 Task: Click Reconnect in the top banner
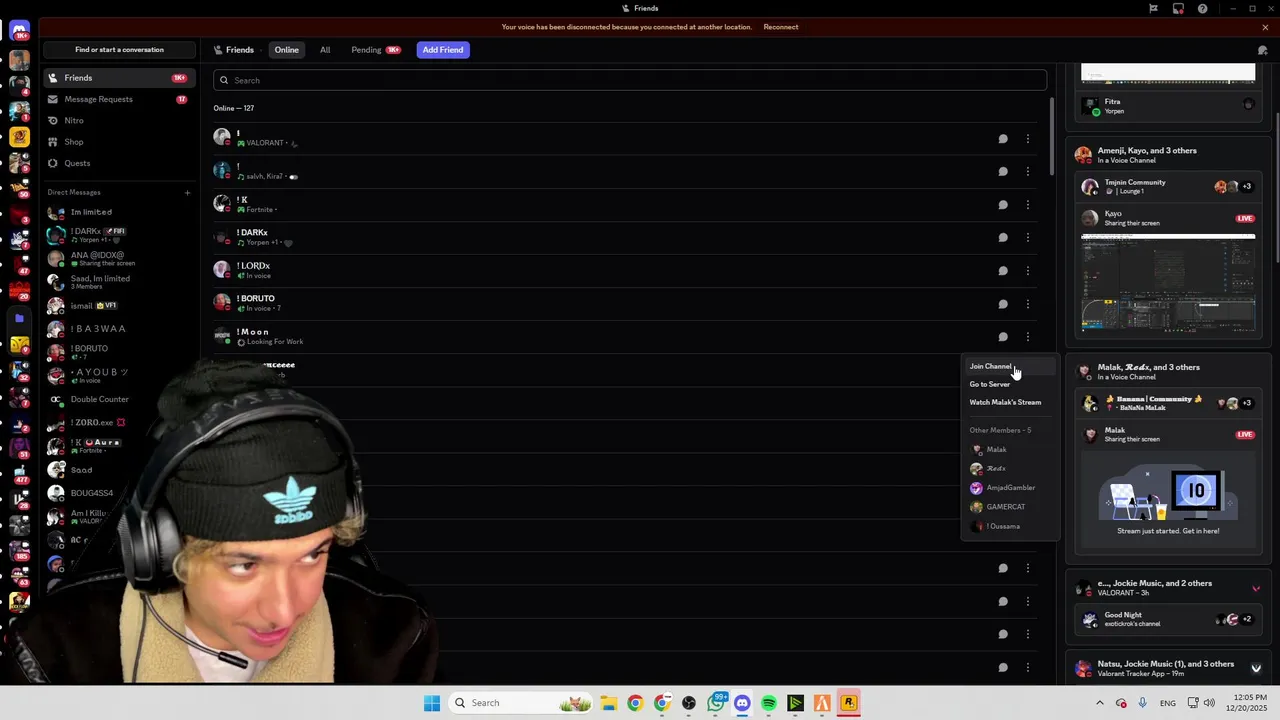781,27
